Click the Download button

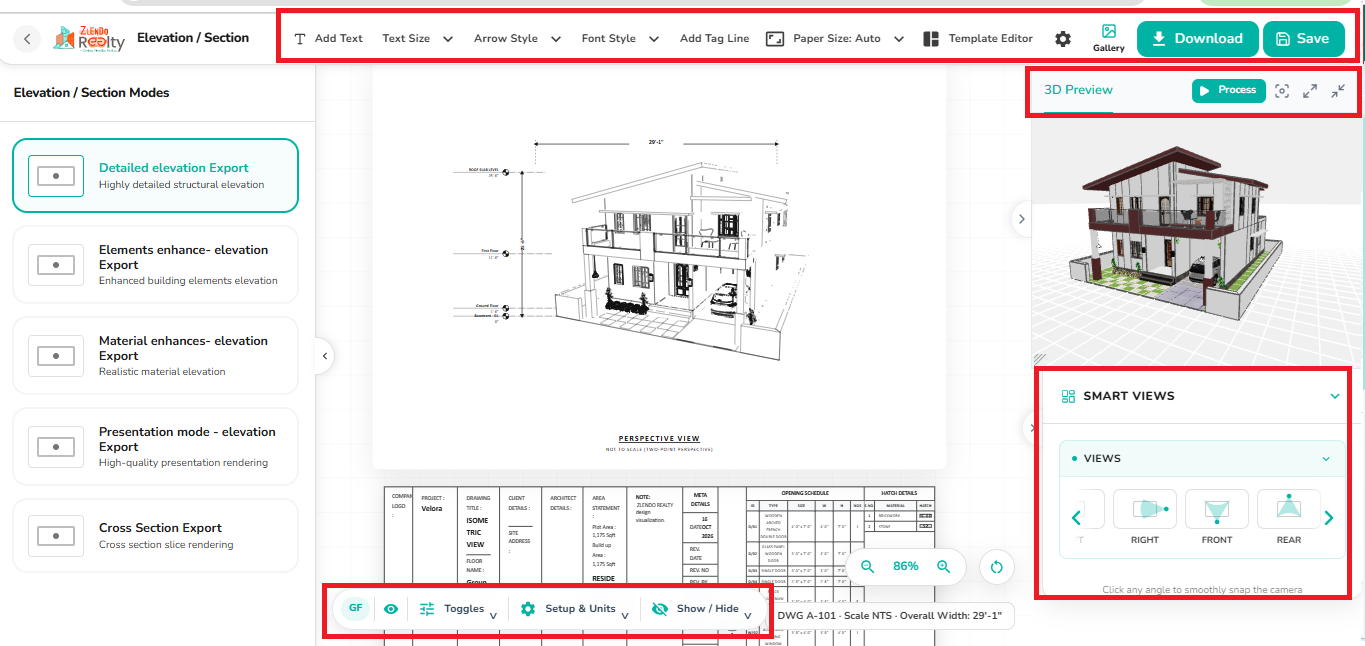pyautogui.click(x=1197, y=39)
